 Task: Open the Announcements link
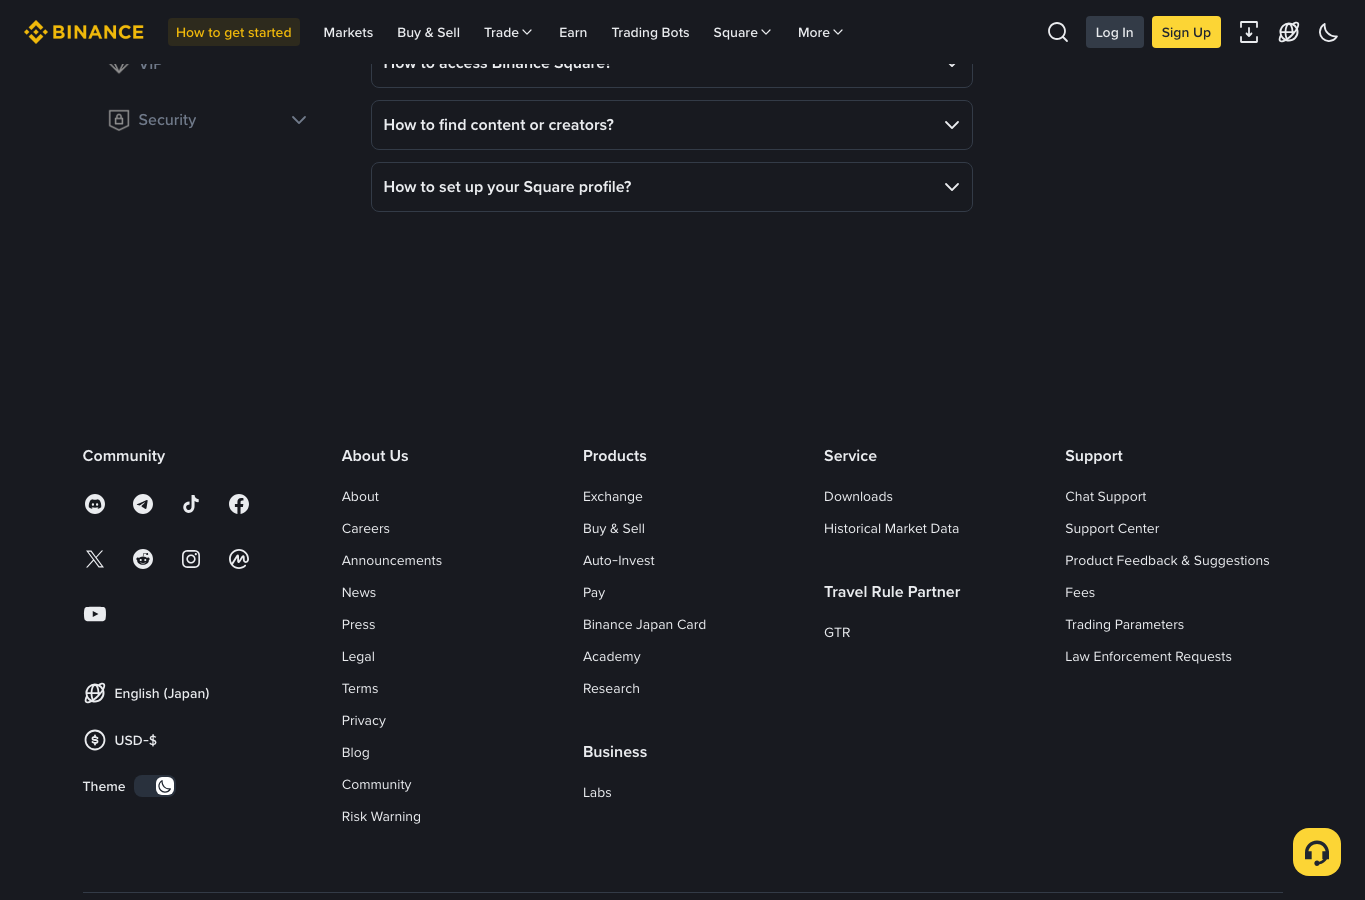click(x=392, y=560)
